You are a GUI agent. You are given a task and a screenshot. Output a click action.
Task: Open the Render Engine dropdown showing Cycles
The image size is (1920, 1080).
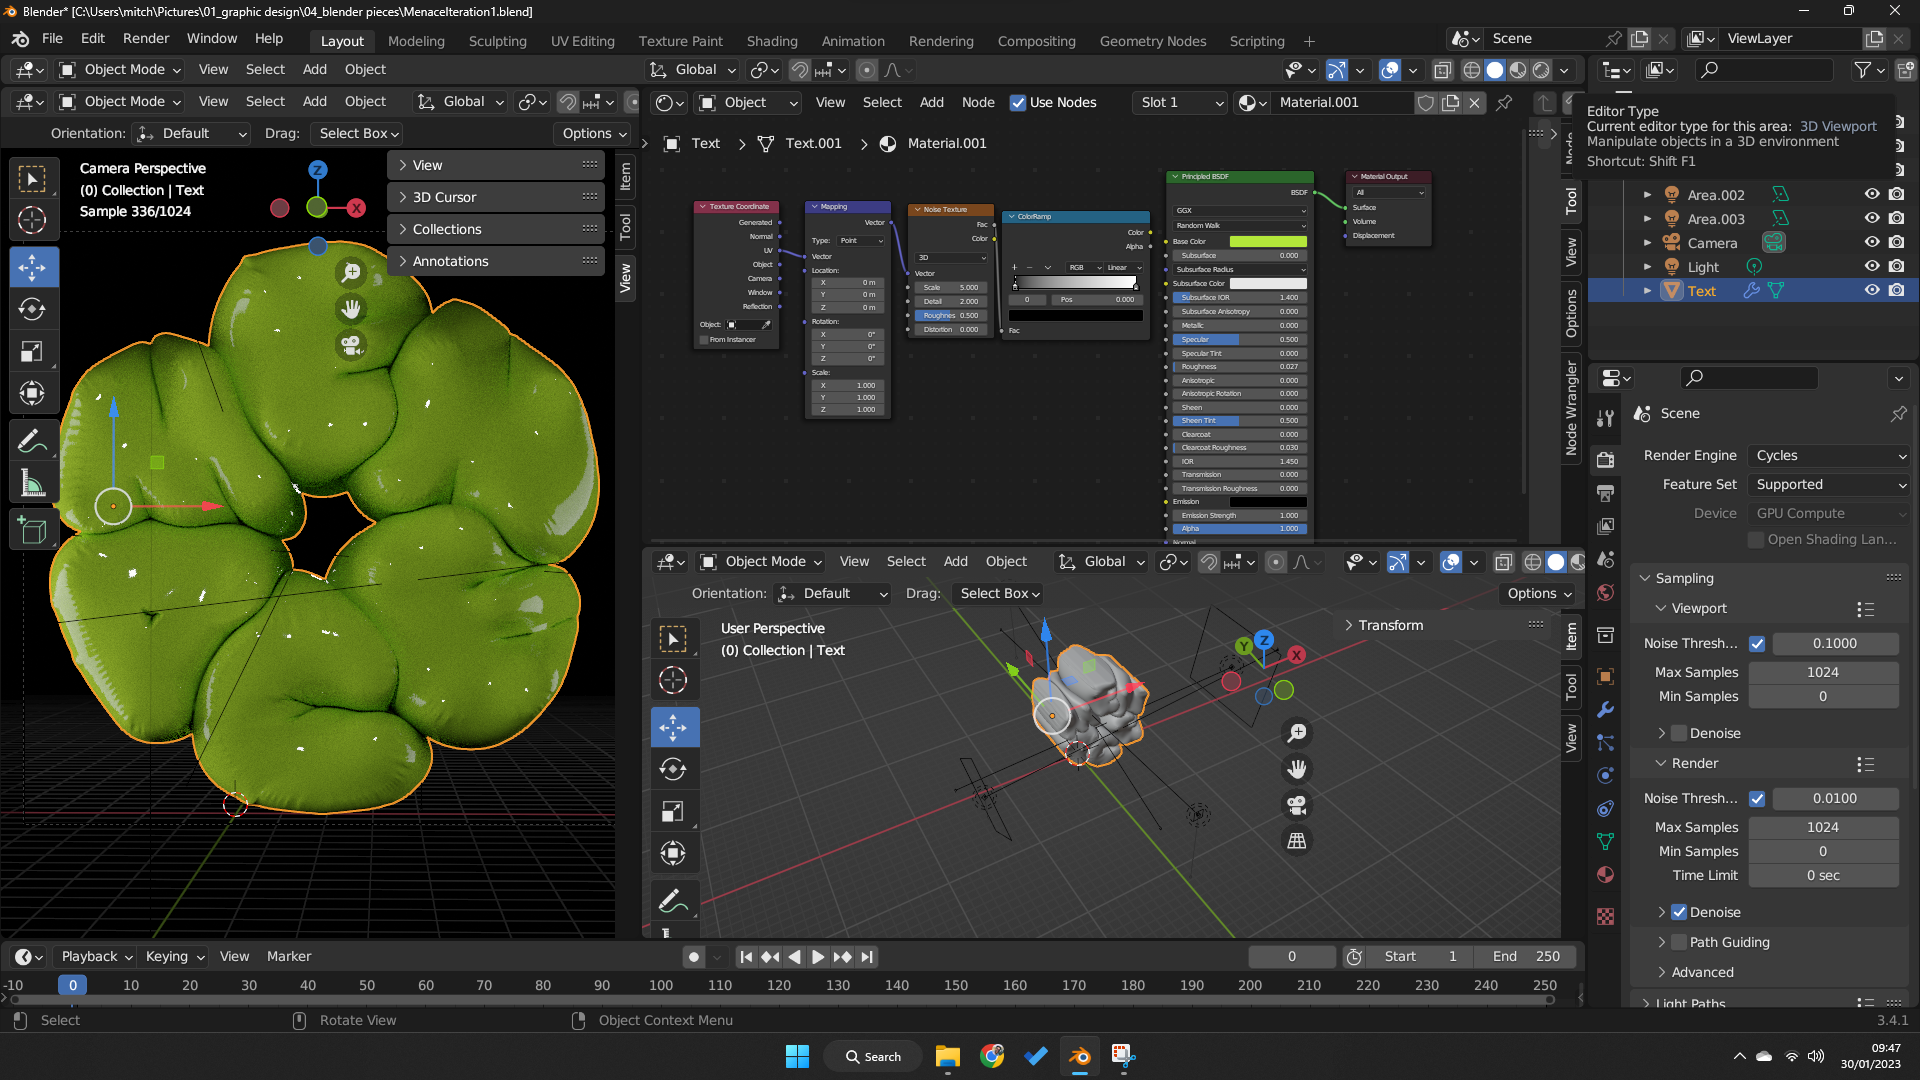click(x=1827, y=455)
